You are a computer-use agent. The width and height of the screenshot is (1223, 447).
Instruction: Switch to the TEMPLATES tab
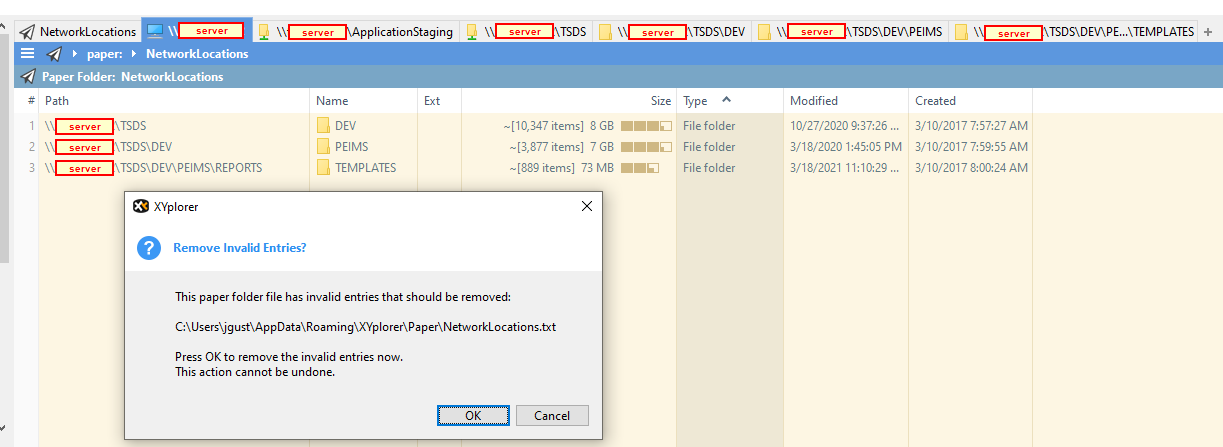coord(1074,31)
